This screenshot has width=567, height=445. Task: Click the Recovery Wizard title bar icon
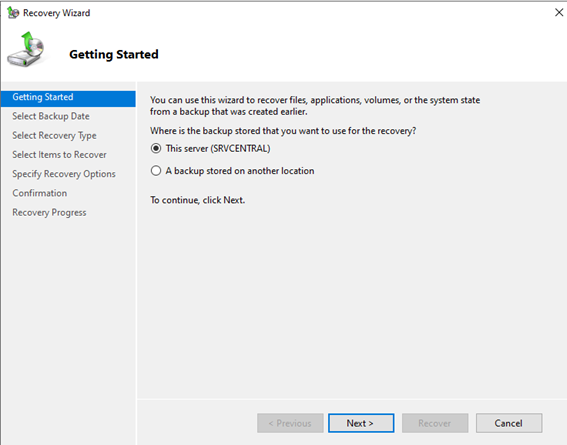13,13
